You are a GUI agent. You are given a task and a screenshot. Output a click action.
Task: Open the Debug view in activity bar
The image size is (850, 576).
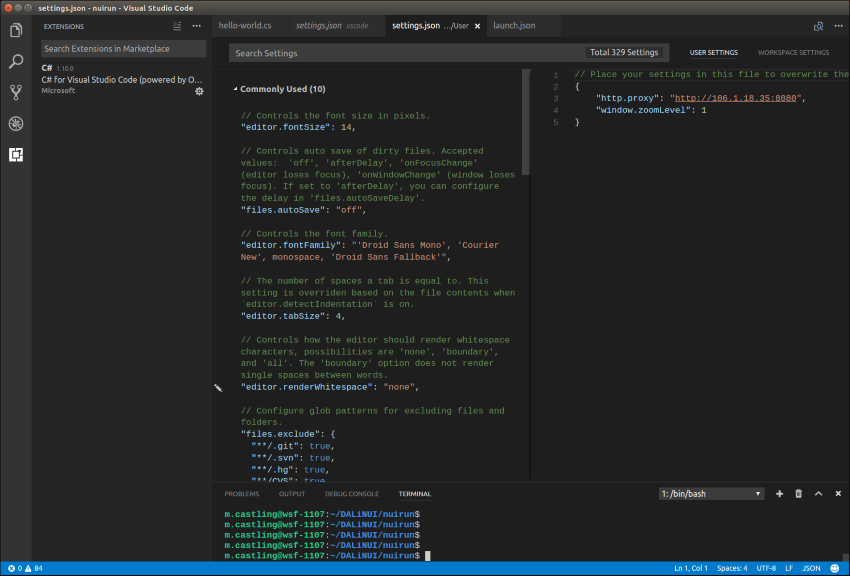click(x=16, y=124)
